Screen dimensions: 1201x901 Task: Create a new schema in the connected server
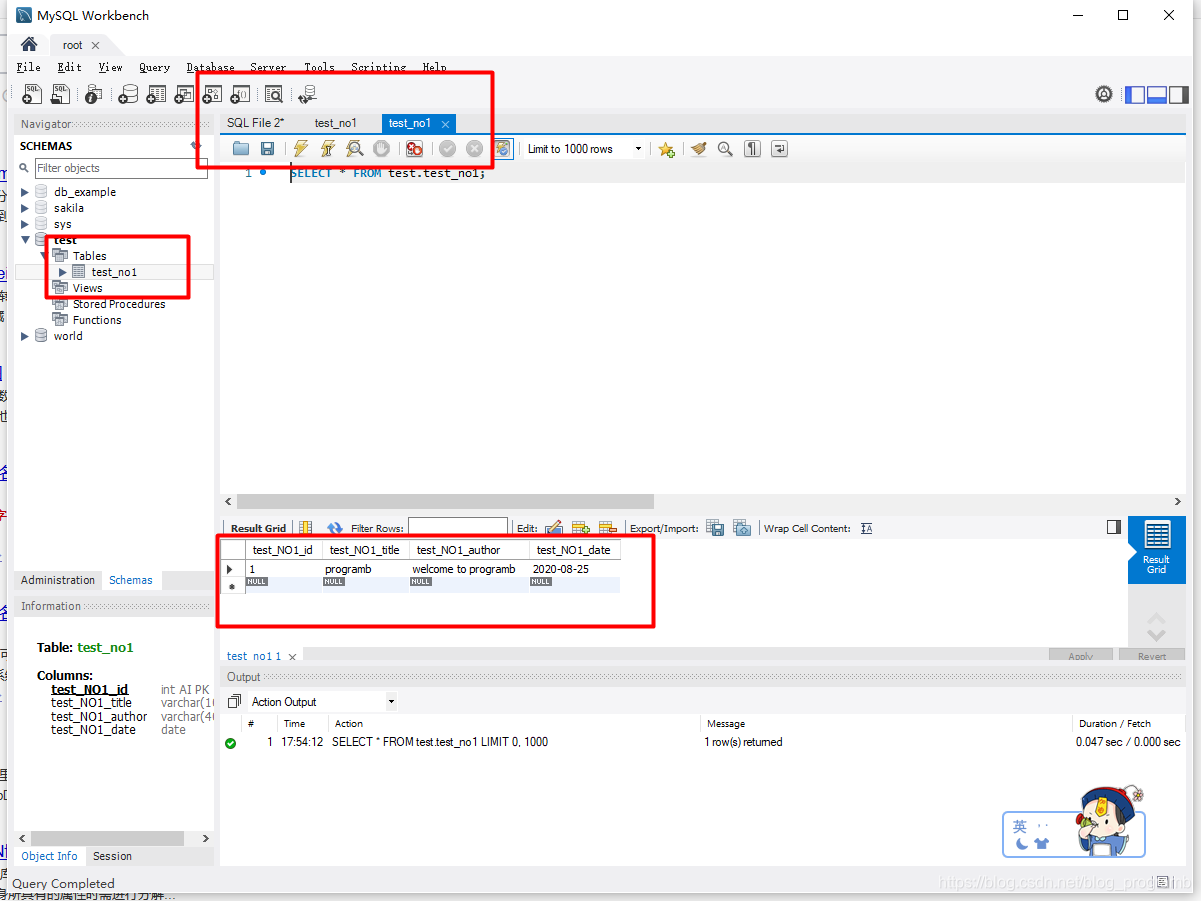[130, 93]
